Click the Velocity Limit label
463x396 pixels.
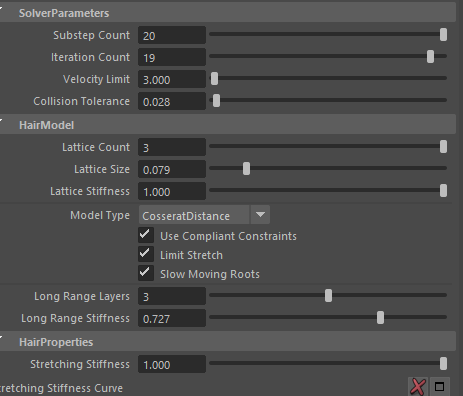pos(96,79)
